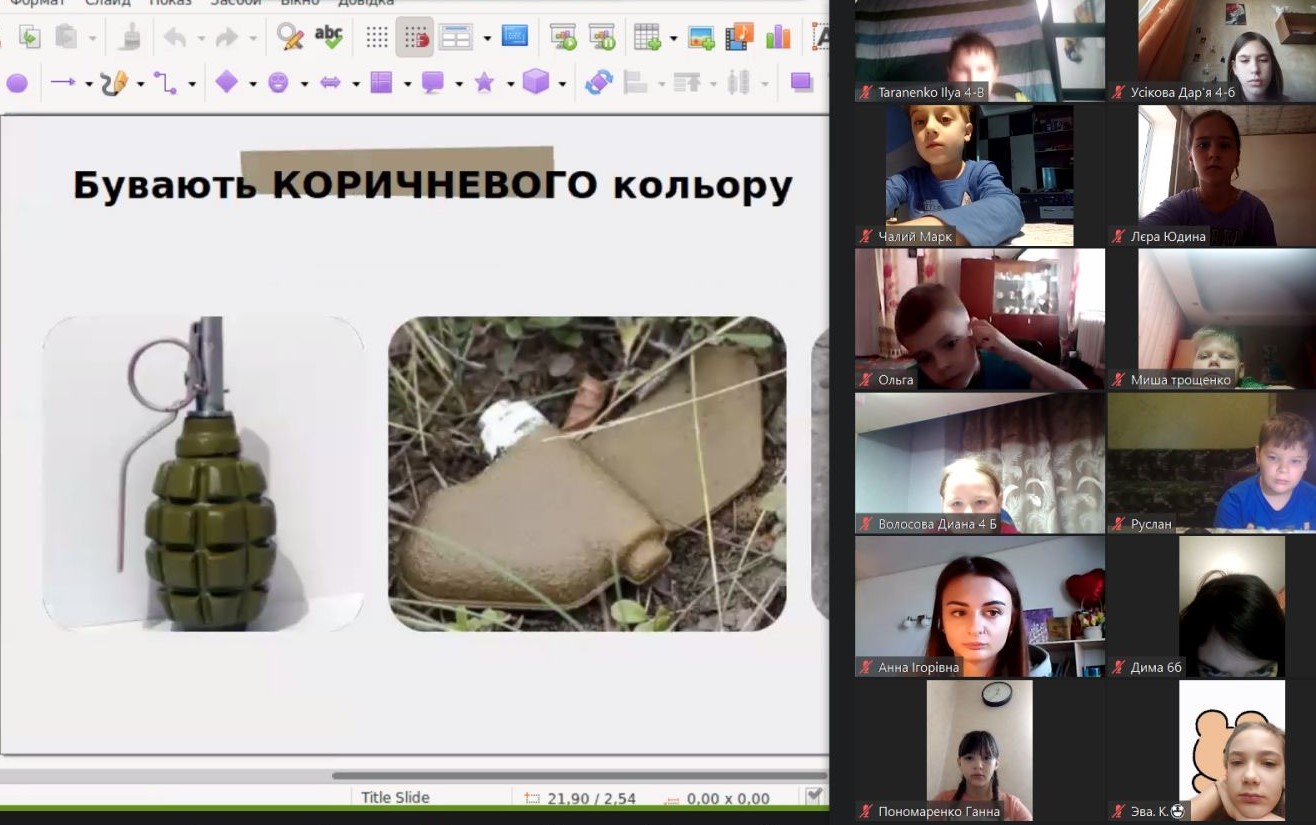The height and width of the screenshot is (825, 1316).
Task: Open the Засоби menu
Action: (x=235, y=3)
